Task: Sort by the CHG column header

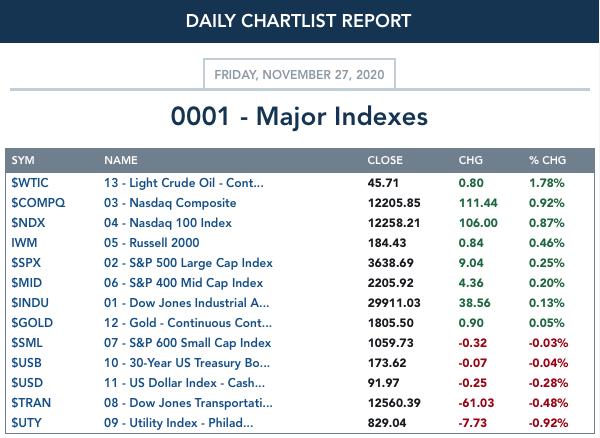Action: click(x=470, y=160)
